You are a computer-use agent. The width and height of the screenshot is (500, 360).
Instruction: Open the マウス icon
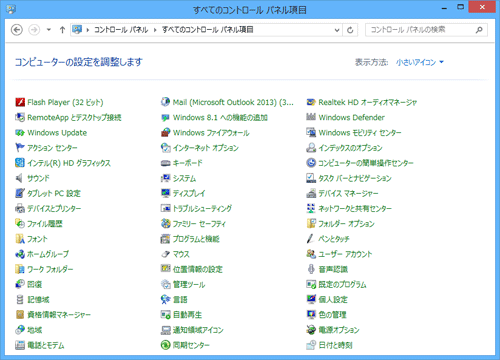click(166, 254)
